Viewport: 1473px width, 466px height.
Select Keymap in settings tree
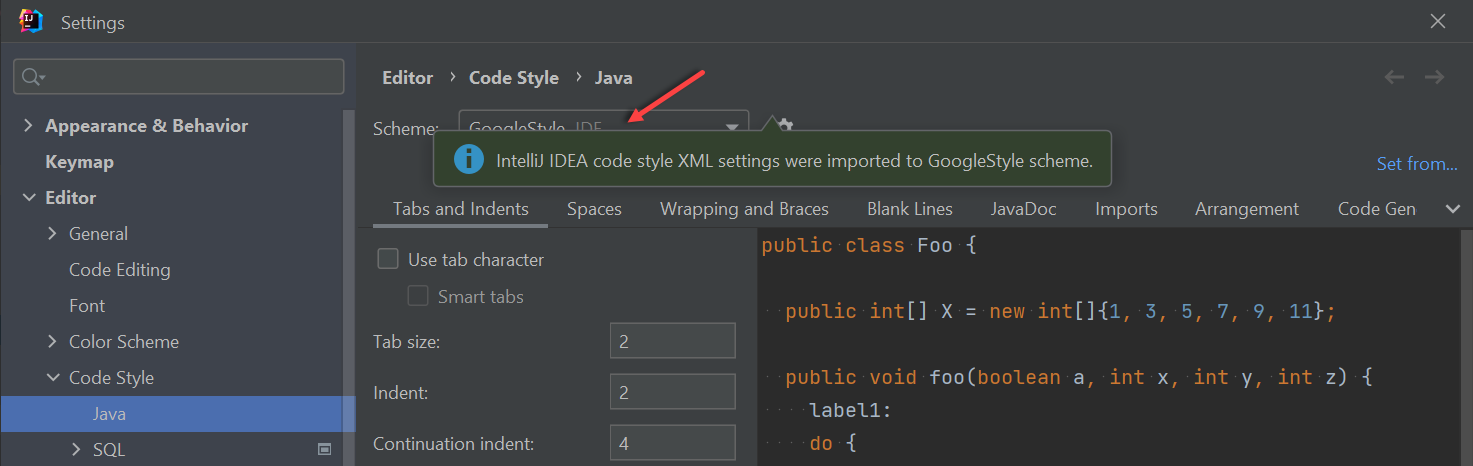[79, 162]
